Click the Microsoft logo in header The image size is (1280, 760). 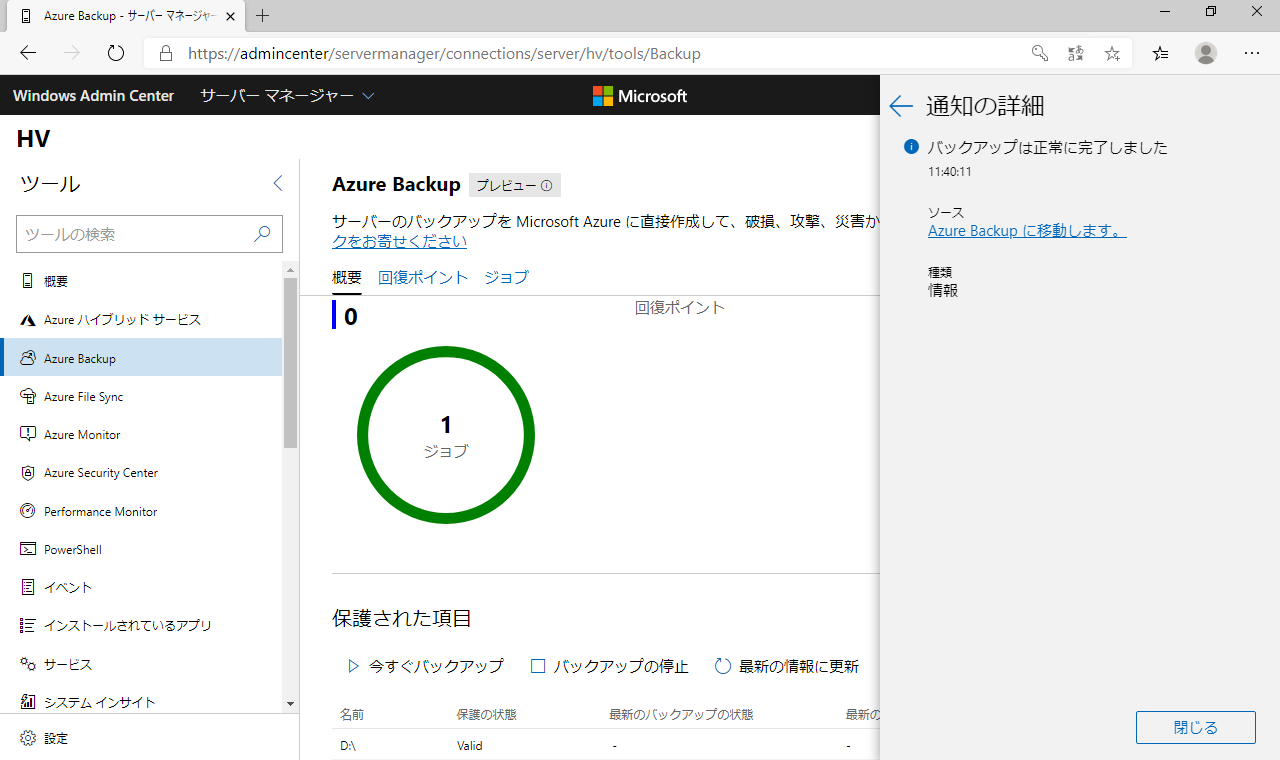(x=640, y=96)
